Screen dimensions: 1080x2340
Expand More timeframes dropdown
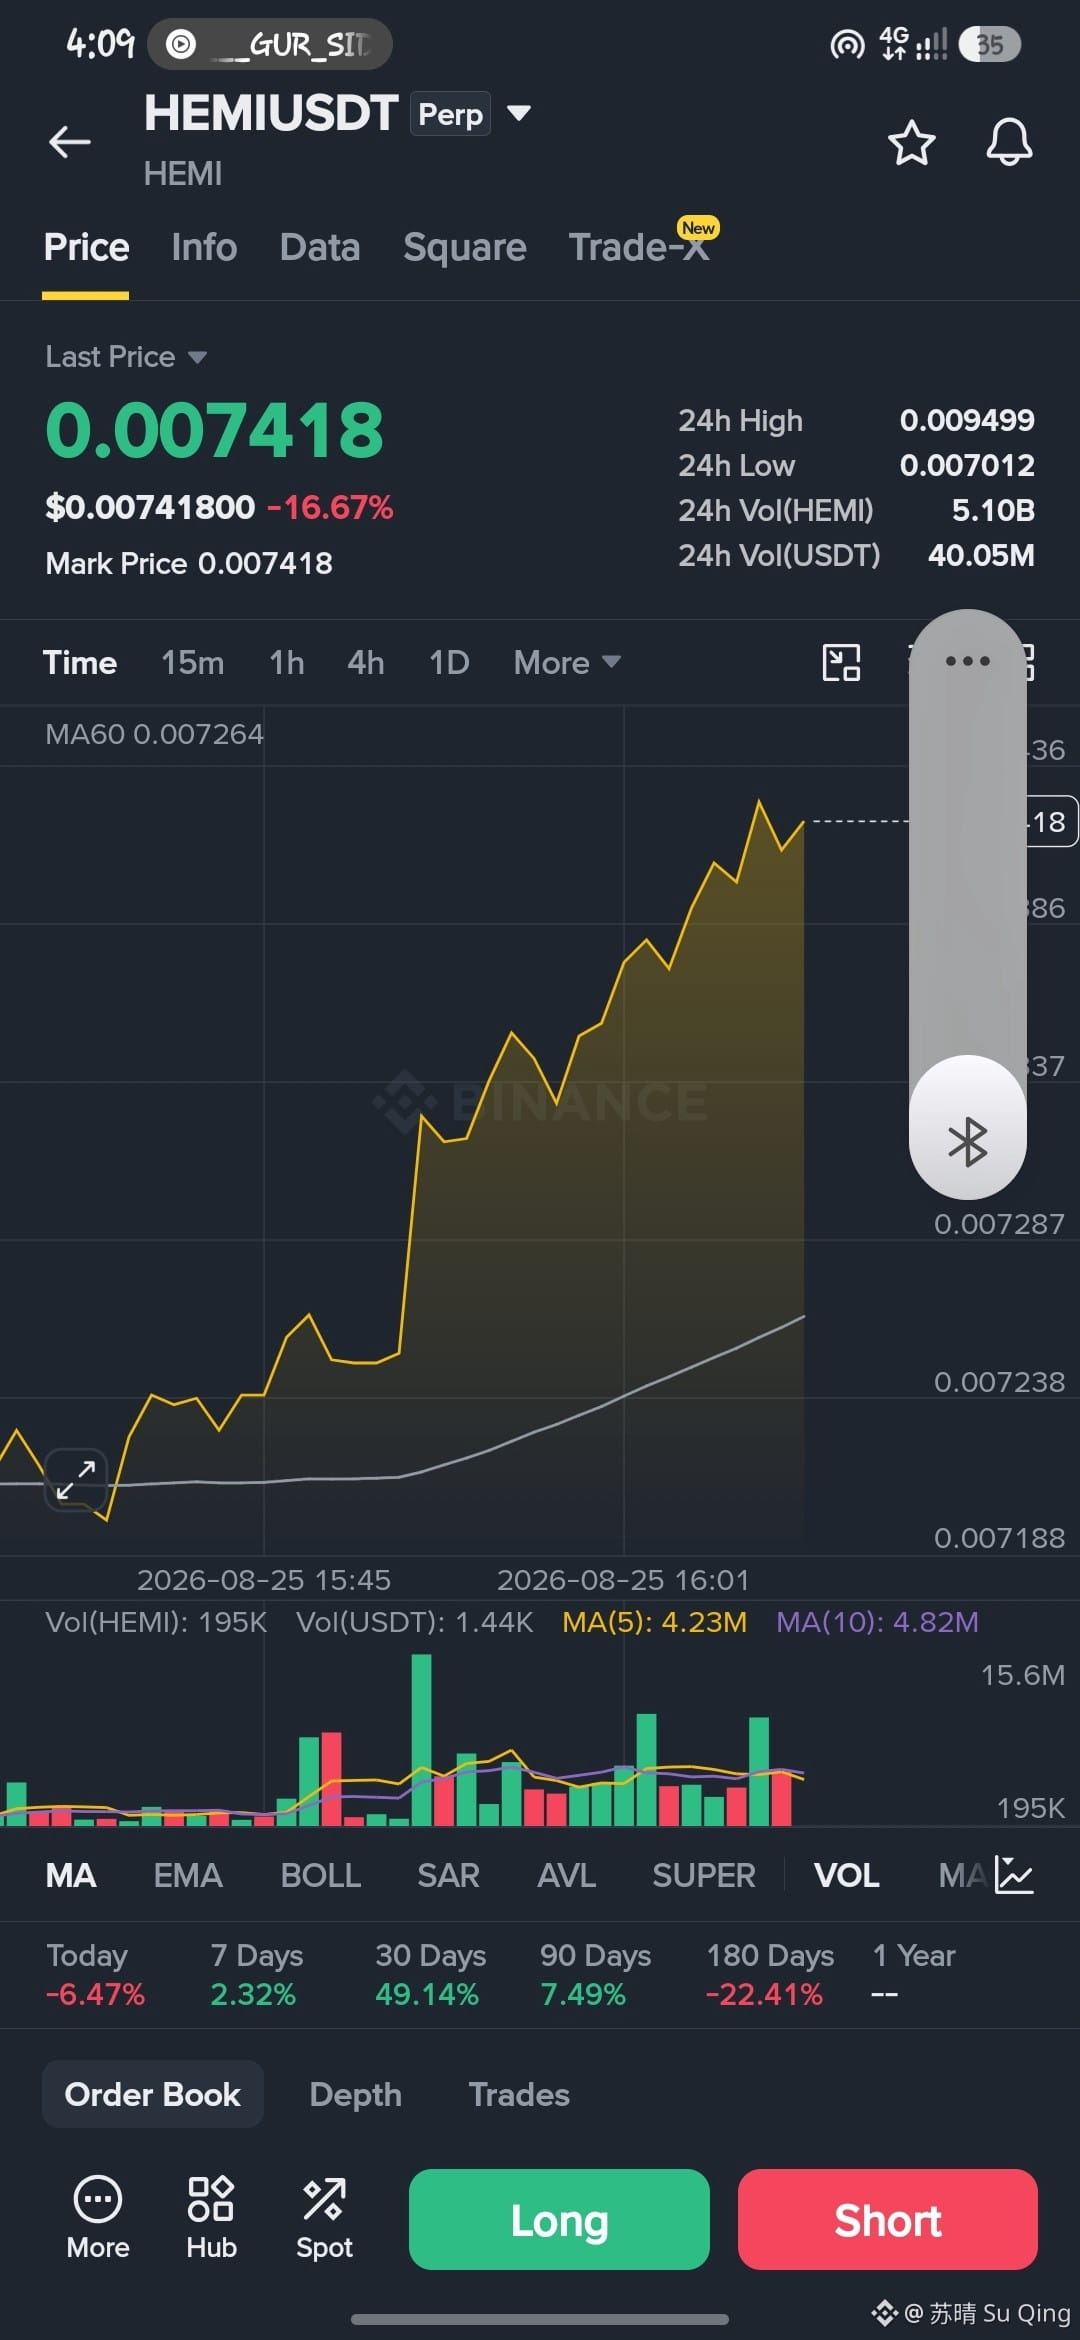coord(567,662)
